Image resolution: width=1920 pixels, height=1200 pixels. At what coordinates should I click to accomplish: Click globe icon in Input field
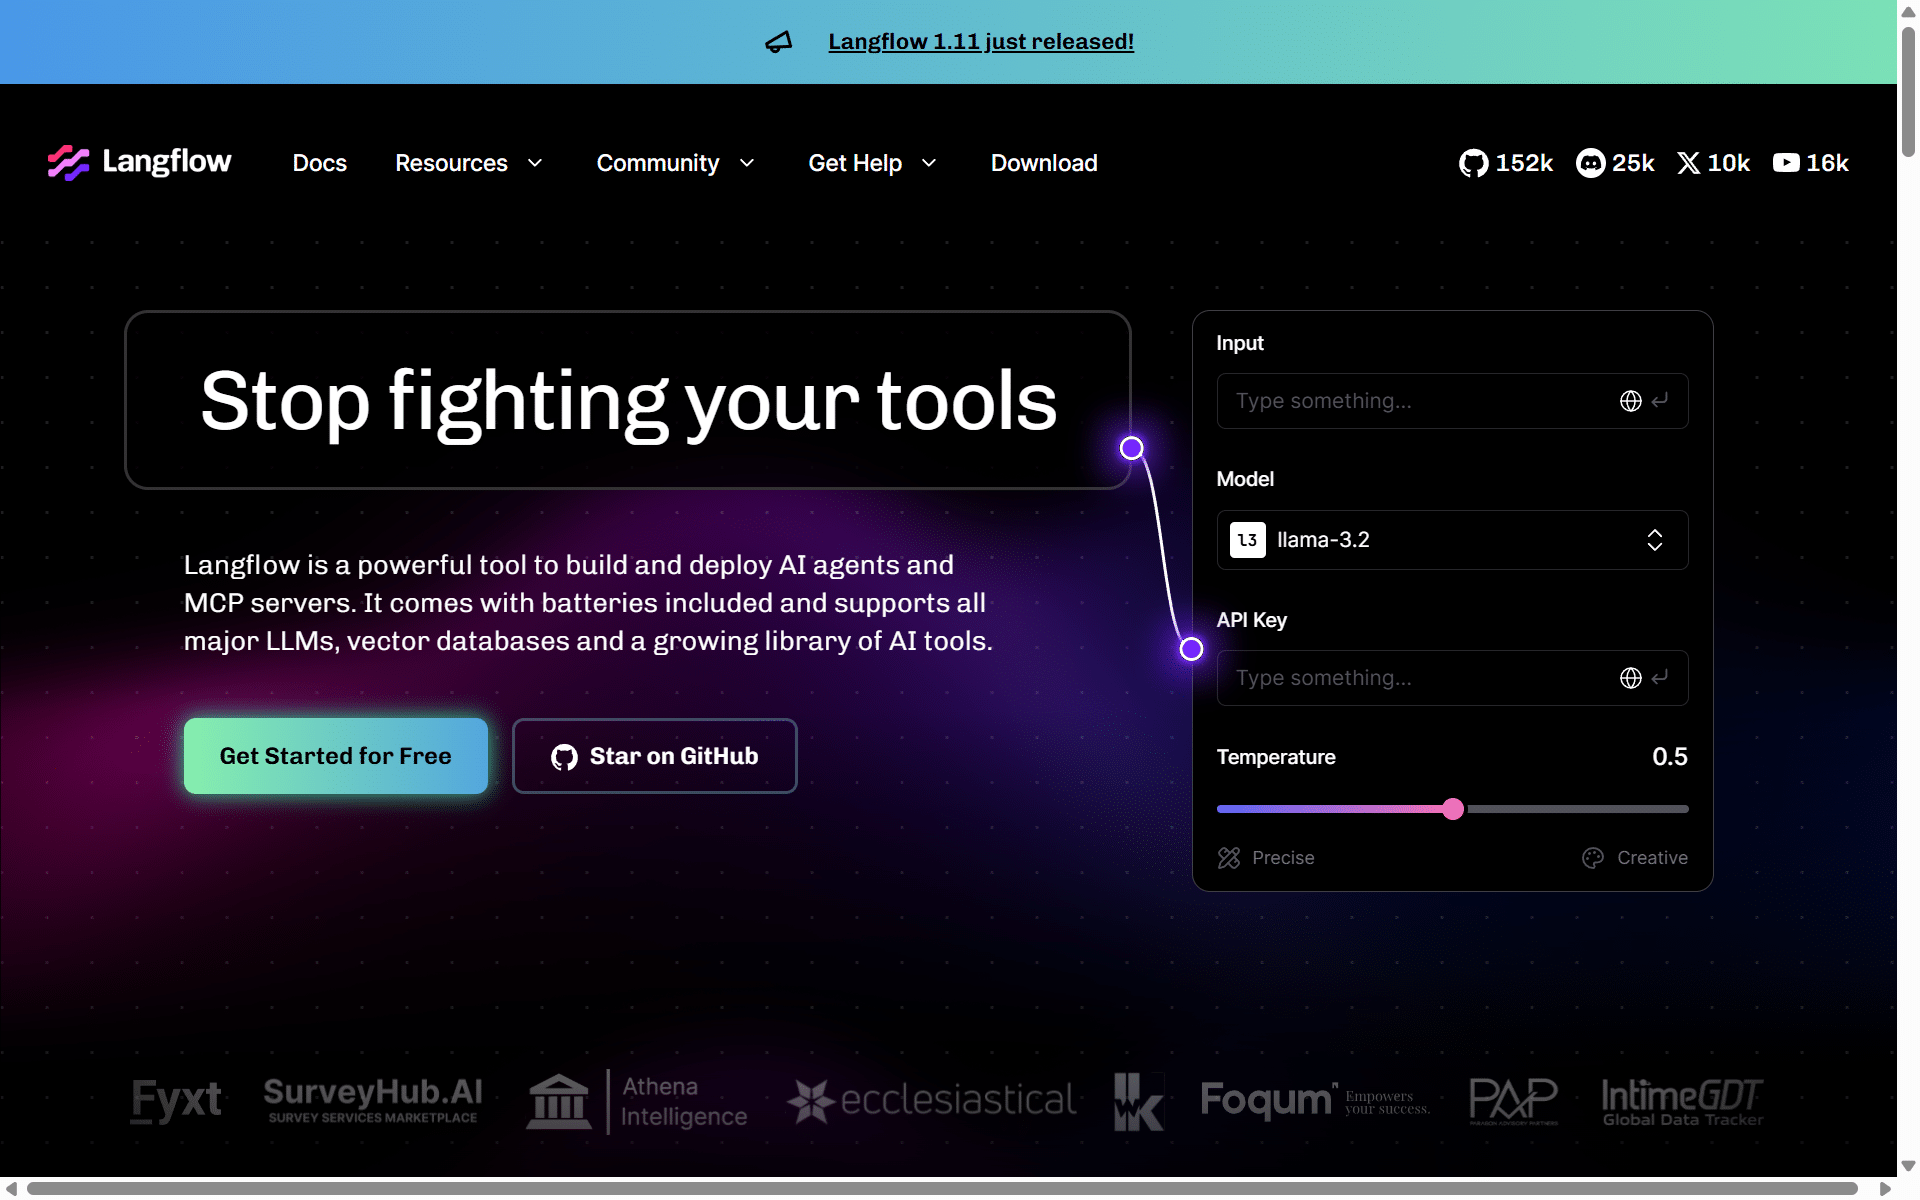coord(1630,401)
